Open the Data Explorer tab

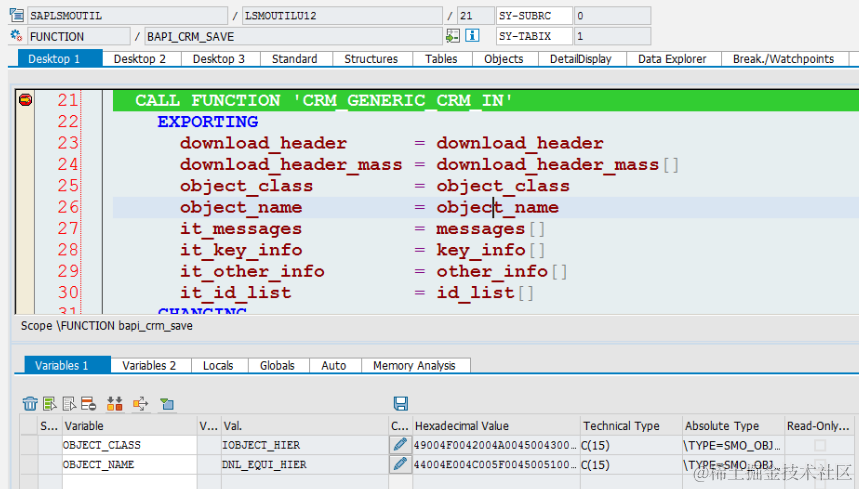(672, 59)
